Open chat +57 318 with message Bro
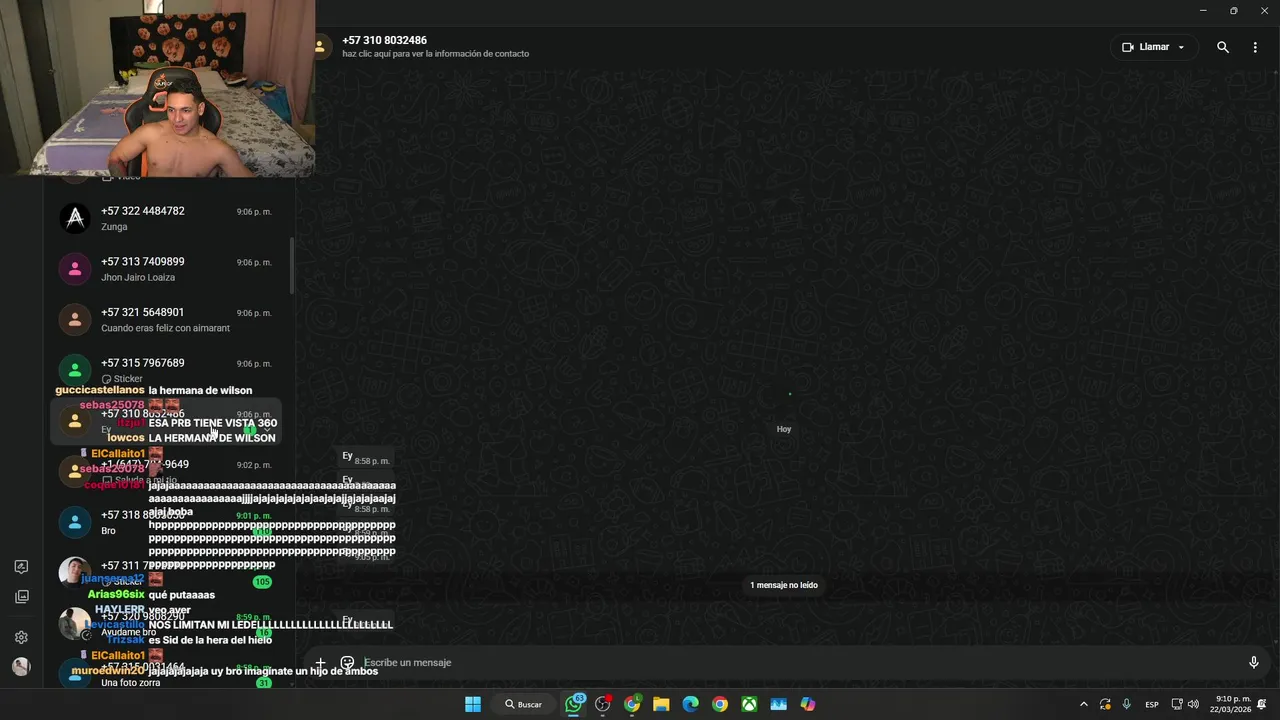This screenshot has height=720, width=1280. pos(167,522)
